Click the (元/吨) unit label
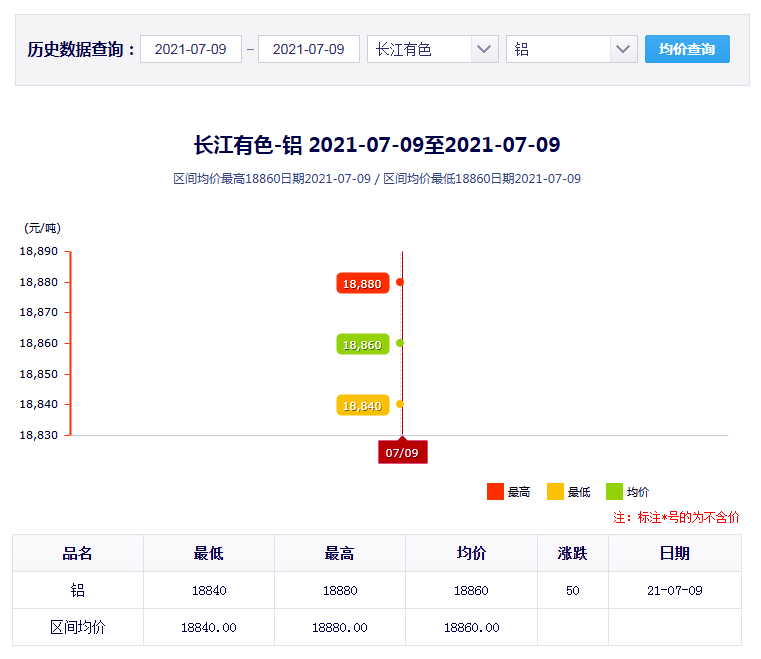761x659 pixels. click(43, 228)
